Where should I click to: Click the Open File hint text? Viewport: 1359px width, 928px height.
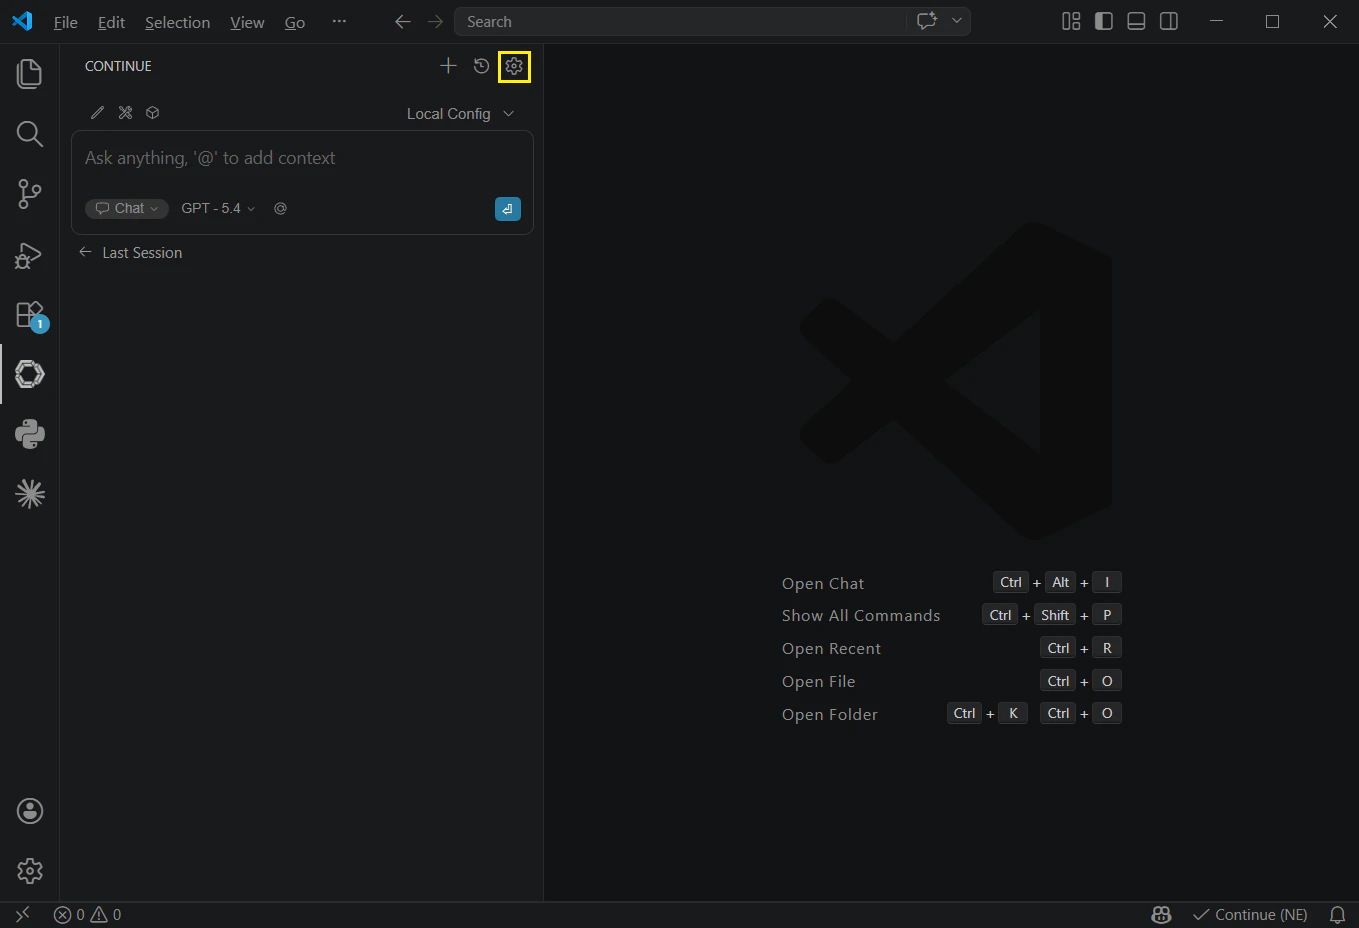818,682
